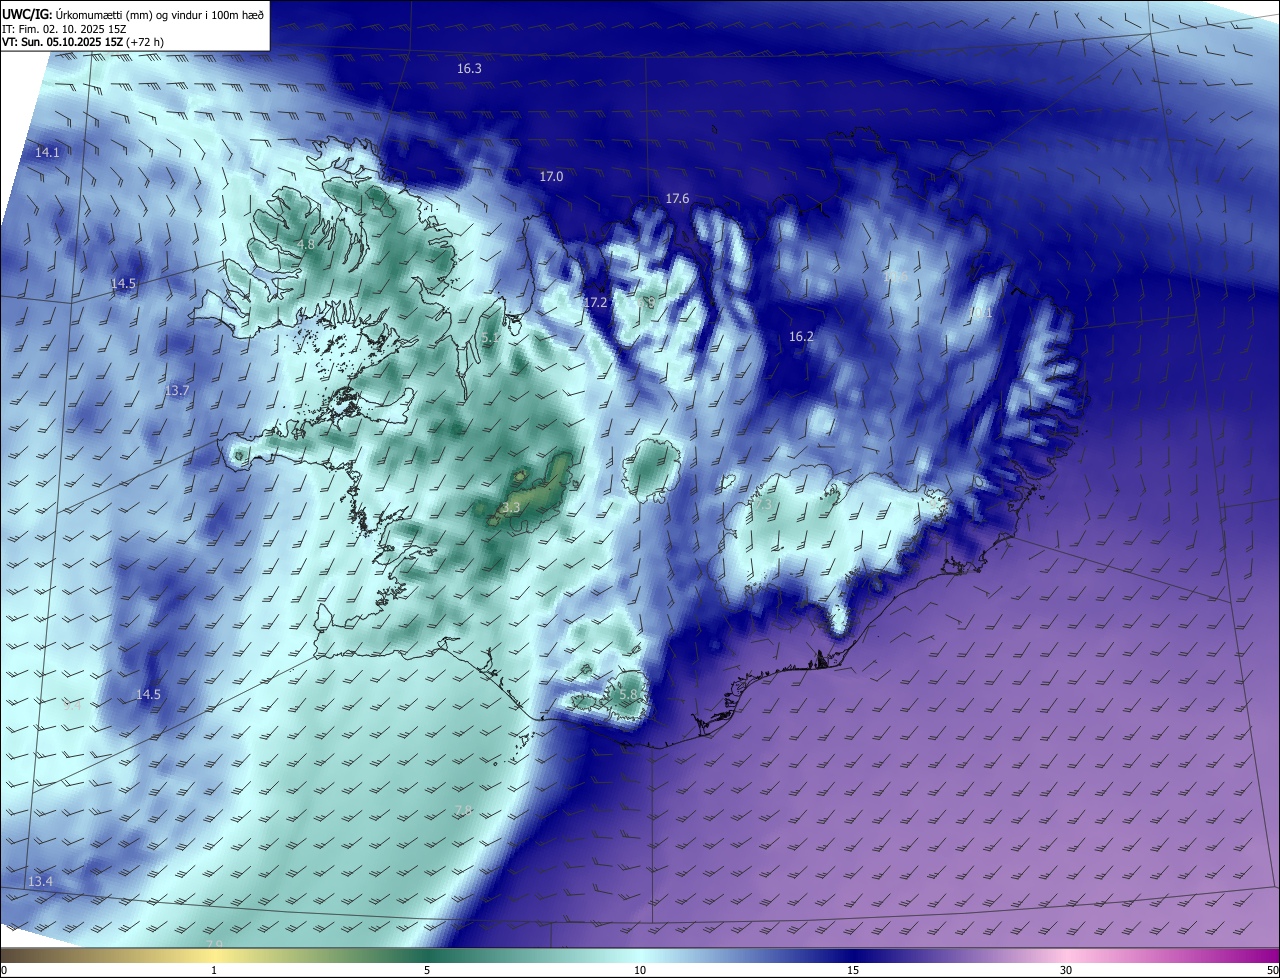Click the 4.8 value label on the map
Screen dimensions: 1280x978
[x=306, y=244]
